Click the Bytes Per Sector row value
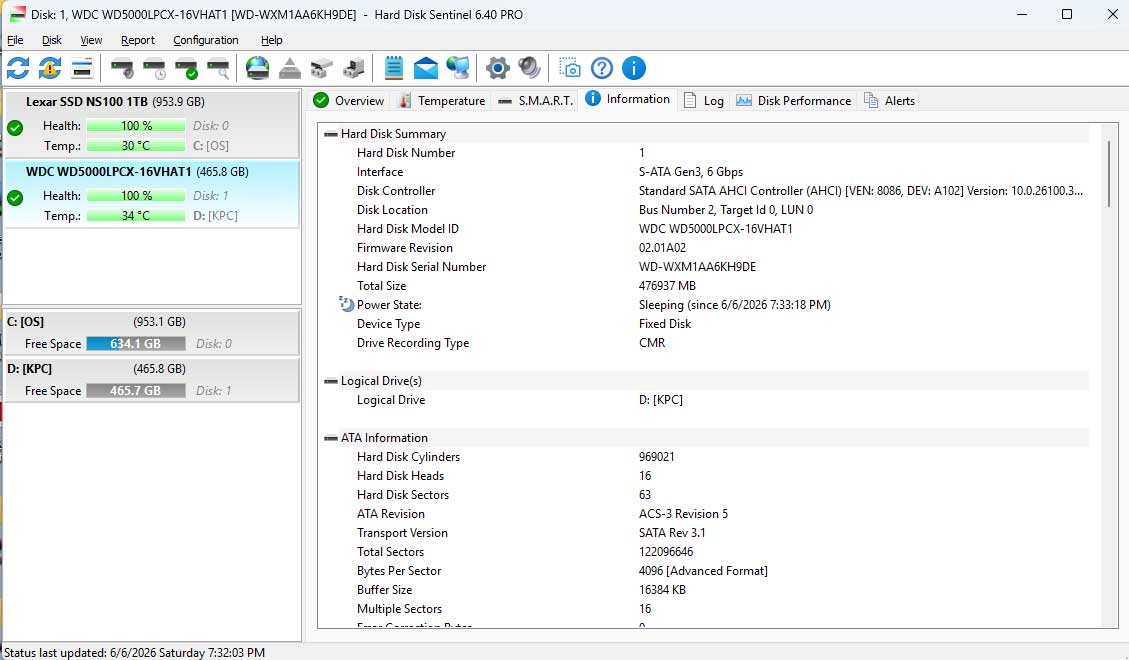 click(703, 571)
